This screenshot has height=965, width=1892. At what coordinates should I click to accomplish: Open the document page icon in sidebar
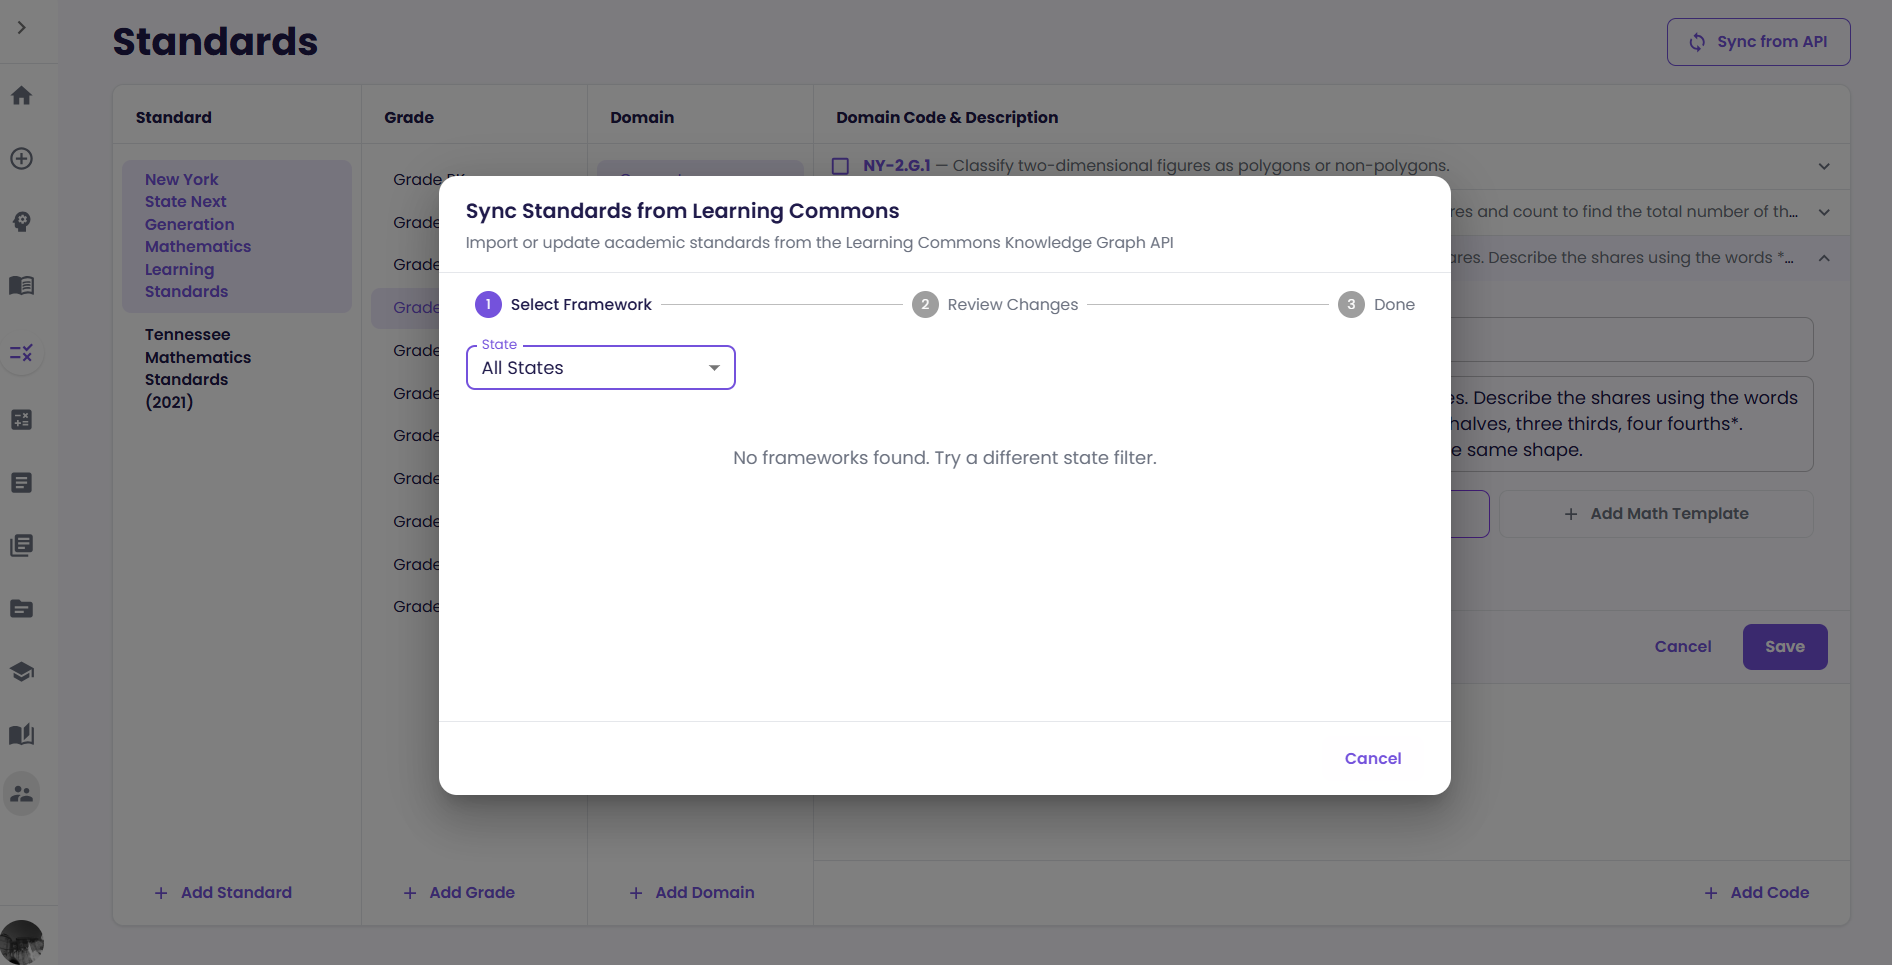tap(21, 483)
